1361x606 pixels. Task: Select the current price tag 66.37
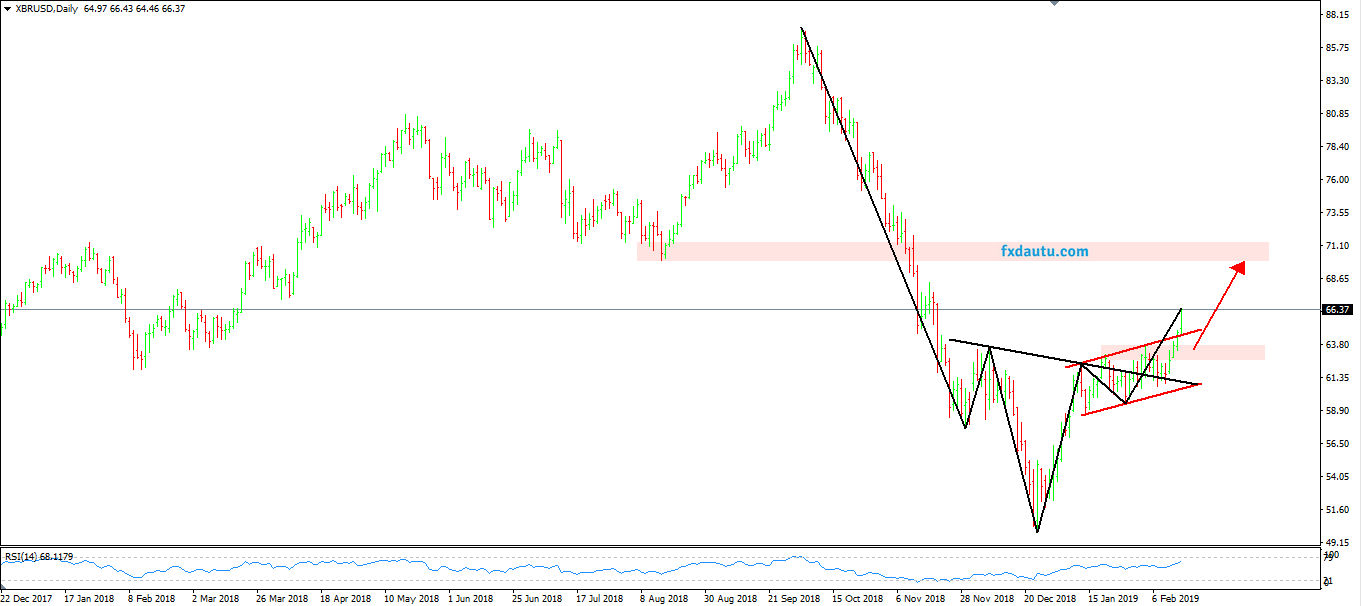[x=1338, y=310]
